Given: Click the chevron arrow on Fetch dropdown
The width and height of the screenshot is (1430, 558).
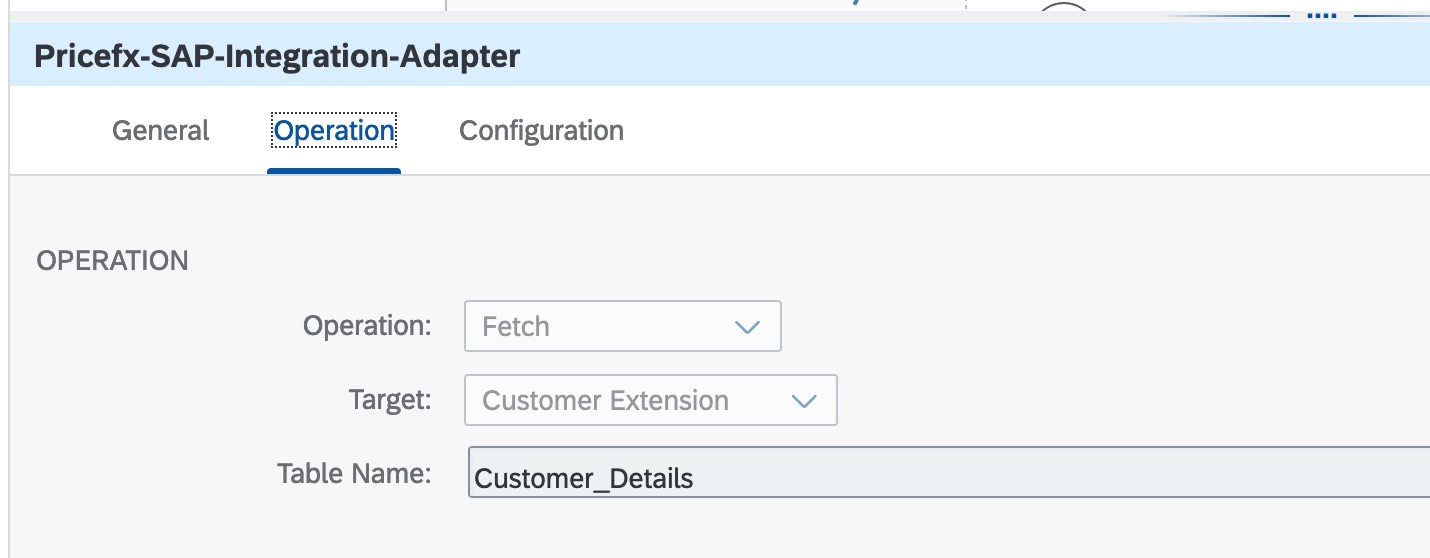Looking at the screenshot, I should click(747, 327).
